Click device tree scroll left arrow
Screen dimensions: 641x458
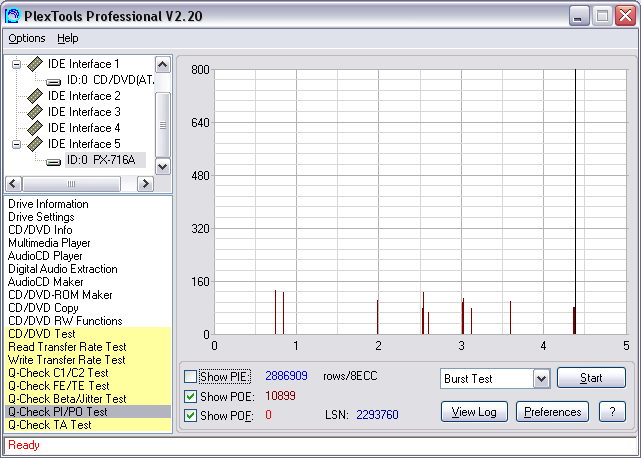click(x=13, y=184)
